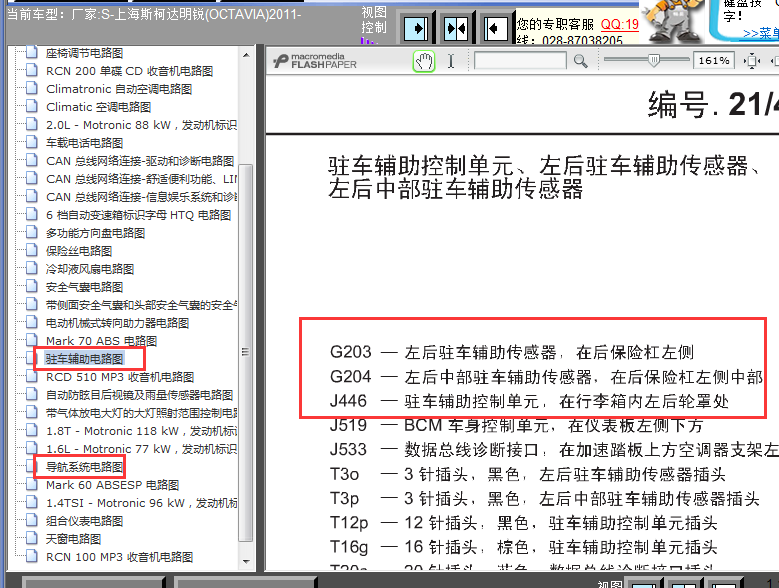
Task: Click document icon for 天窗电路图
Action: click(x=31, y=538)
